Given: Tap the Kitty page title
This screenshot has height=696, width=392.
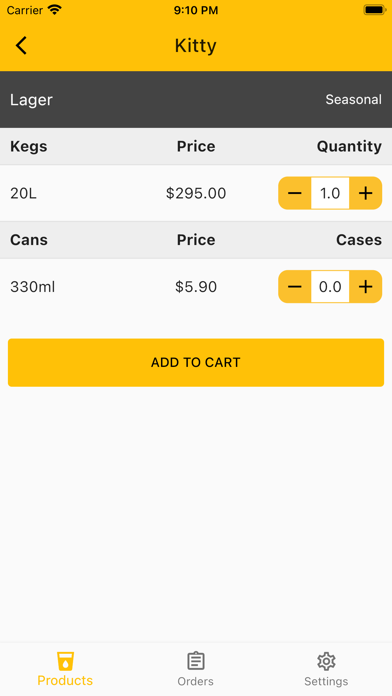Looking at the screenshot, I should point(196,46).
